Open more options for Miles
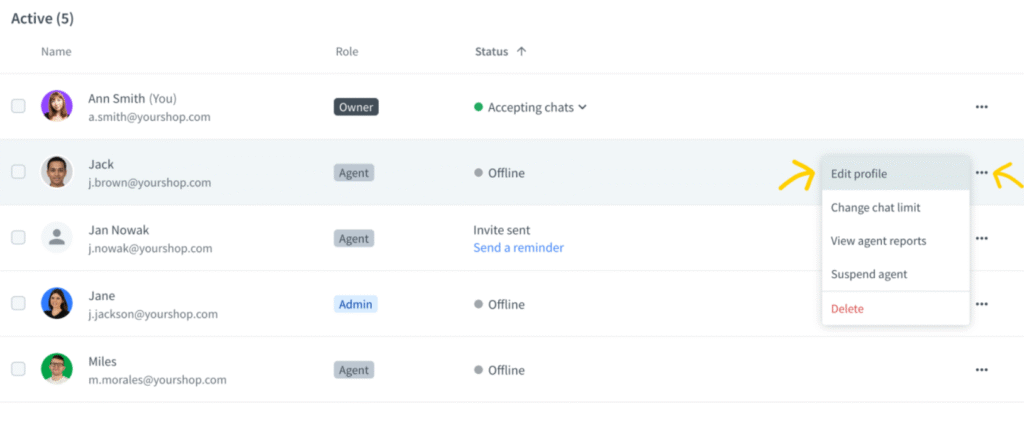Viewport: 1024px width, 448px height. [x=981, y=369]
